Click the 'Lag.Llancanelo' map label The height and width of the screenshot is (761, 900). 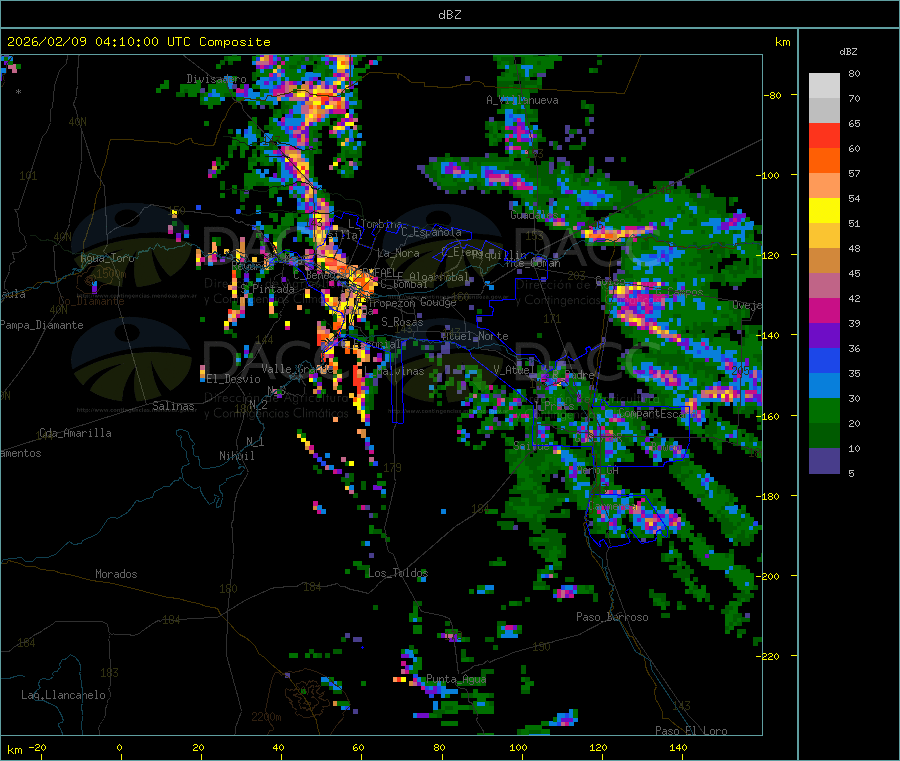point(64,695)
